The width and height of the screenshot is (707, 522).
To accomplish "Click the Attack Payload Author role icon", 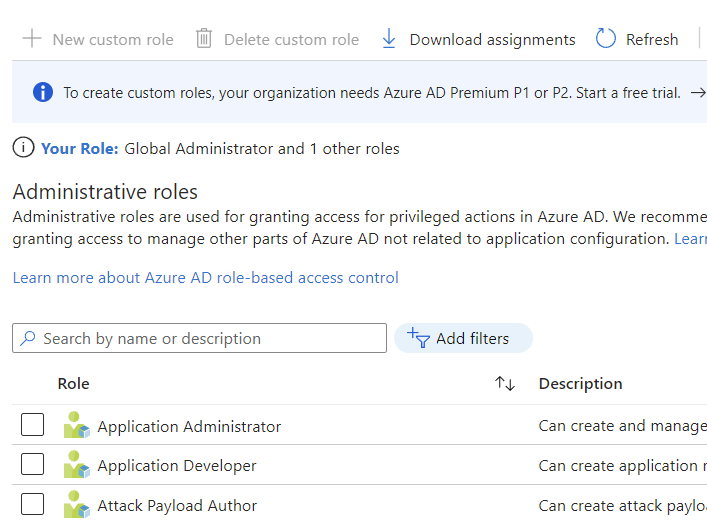I will 76,504.
